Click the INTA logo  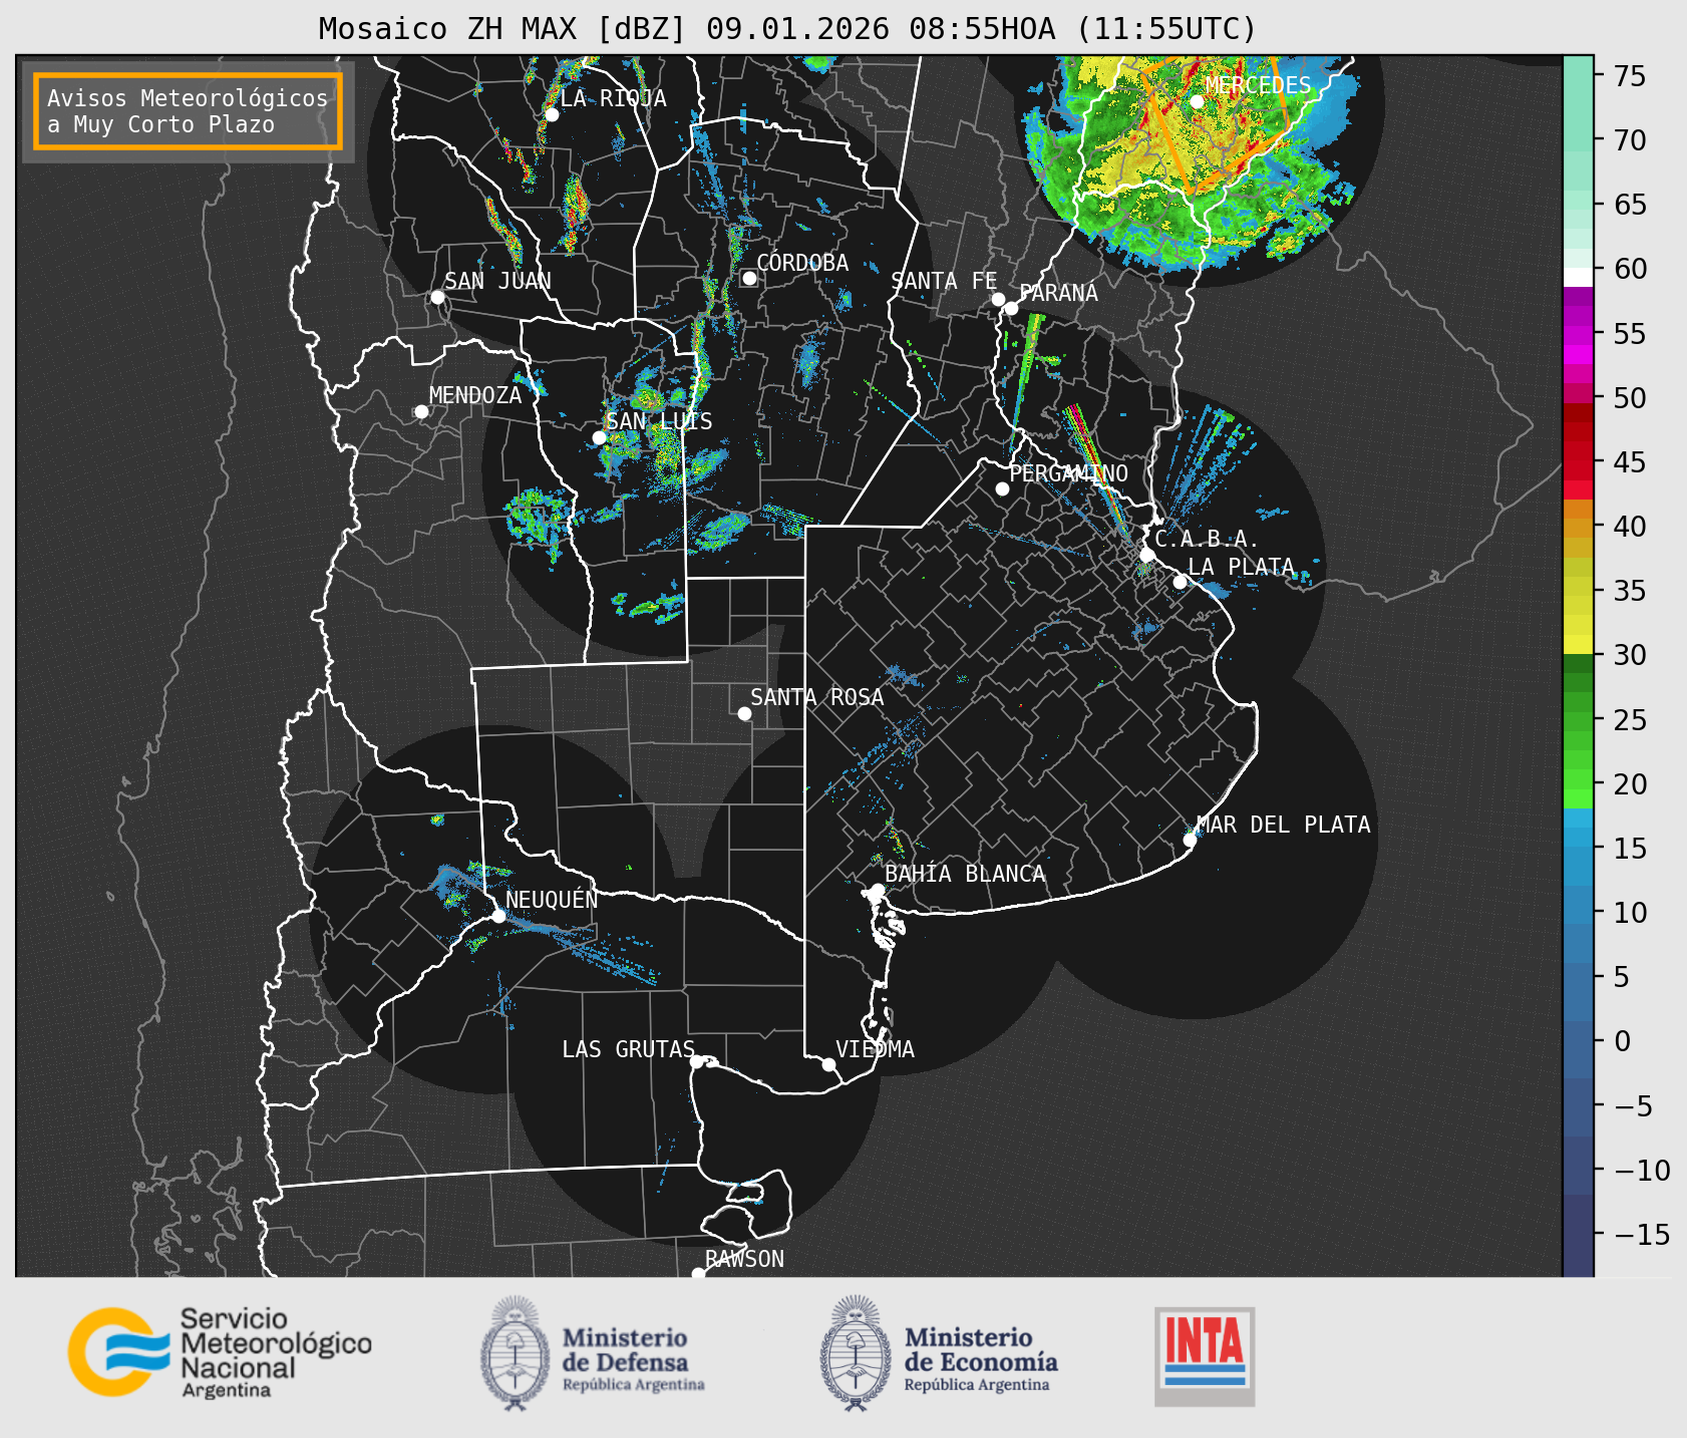tap(1204, 1356)
